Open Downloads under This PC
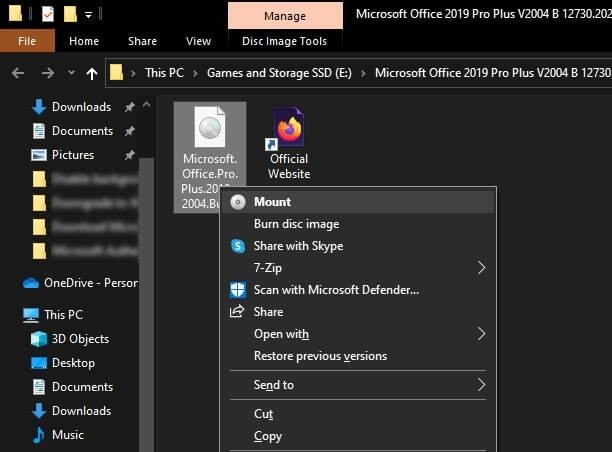 click(x=81, y=411)
